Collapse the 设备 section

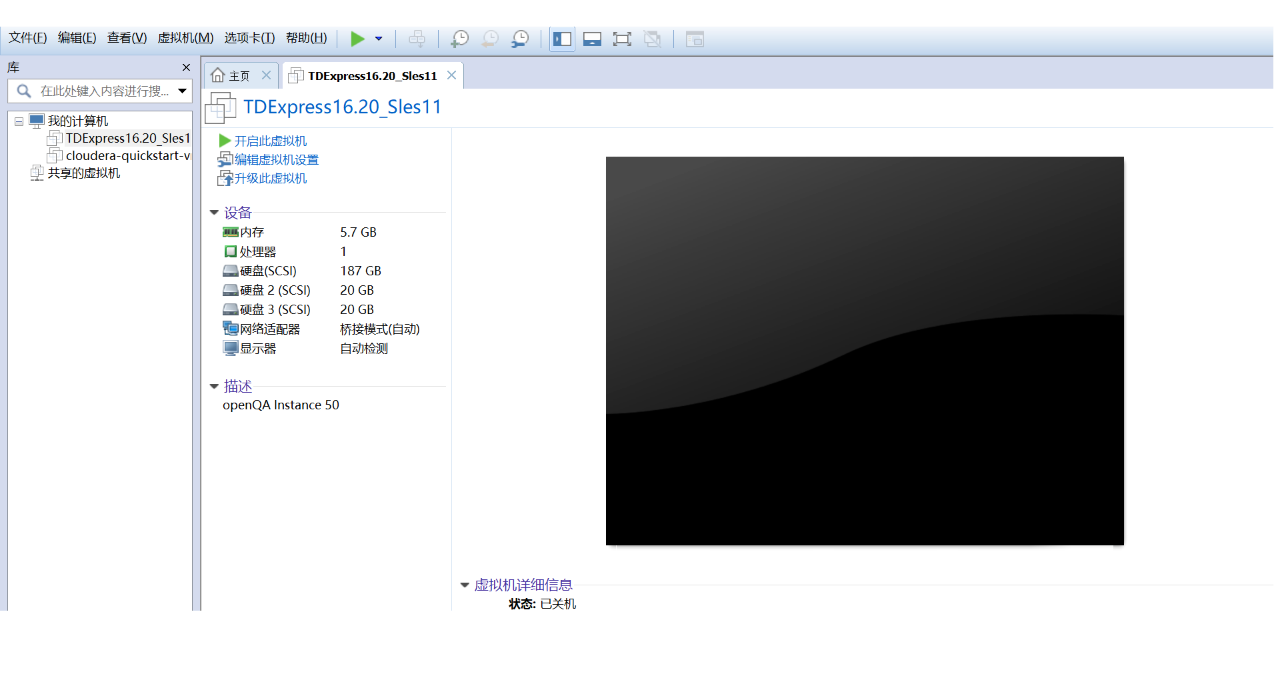click(x=214, y=213)
